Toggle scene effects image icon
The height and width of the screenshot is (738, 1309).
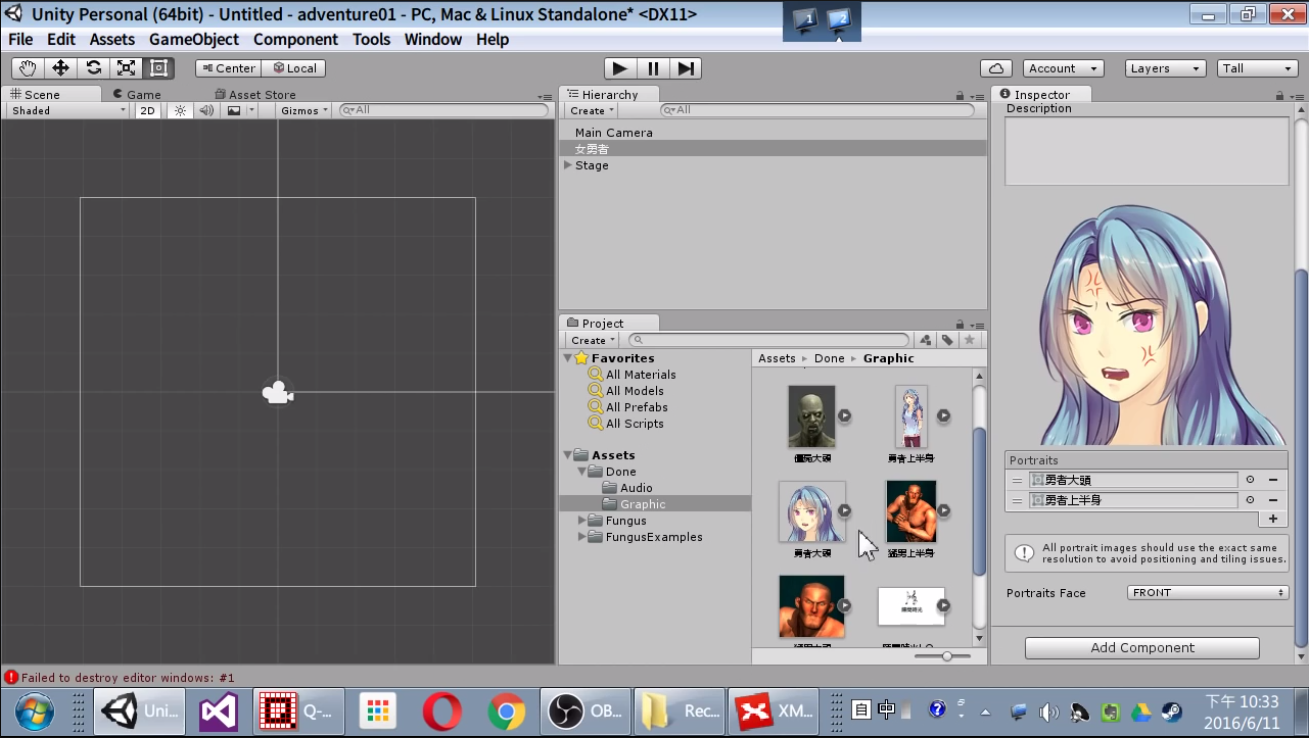(x=234, y=110)
